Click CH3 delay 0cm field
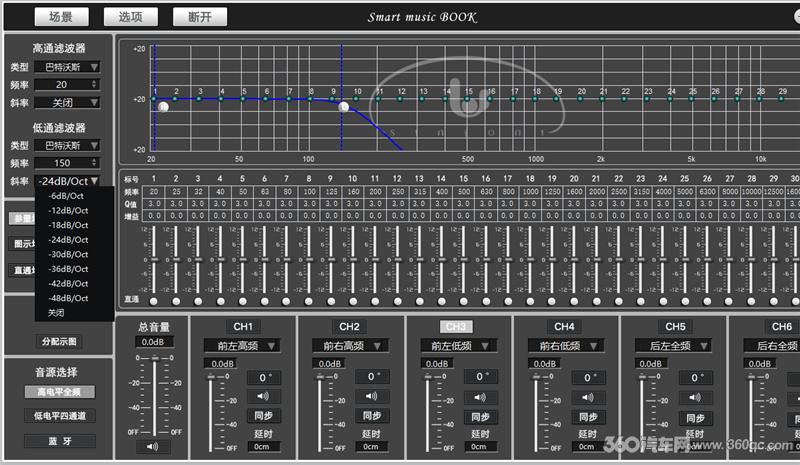This screenshot has height=465, width=800. pos(480,447)
